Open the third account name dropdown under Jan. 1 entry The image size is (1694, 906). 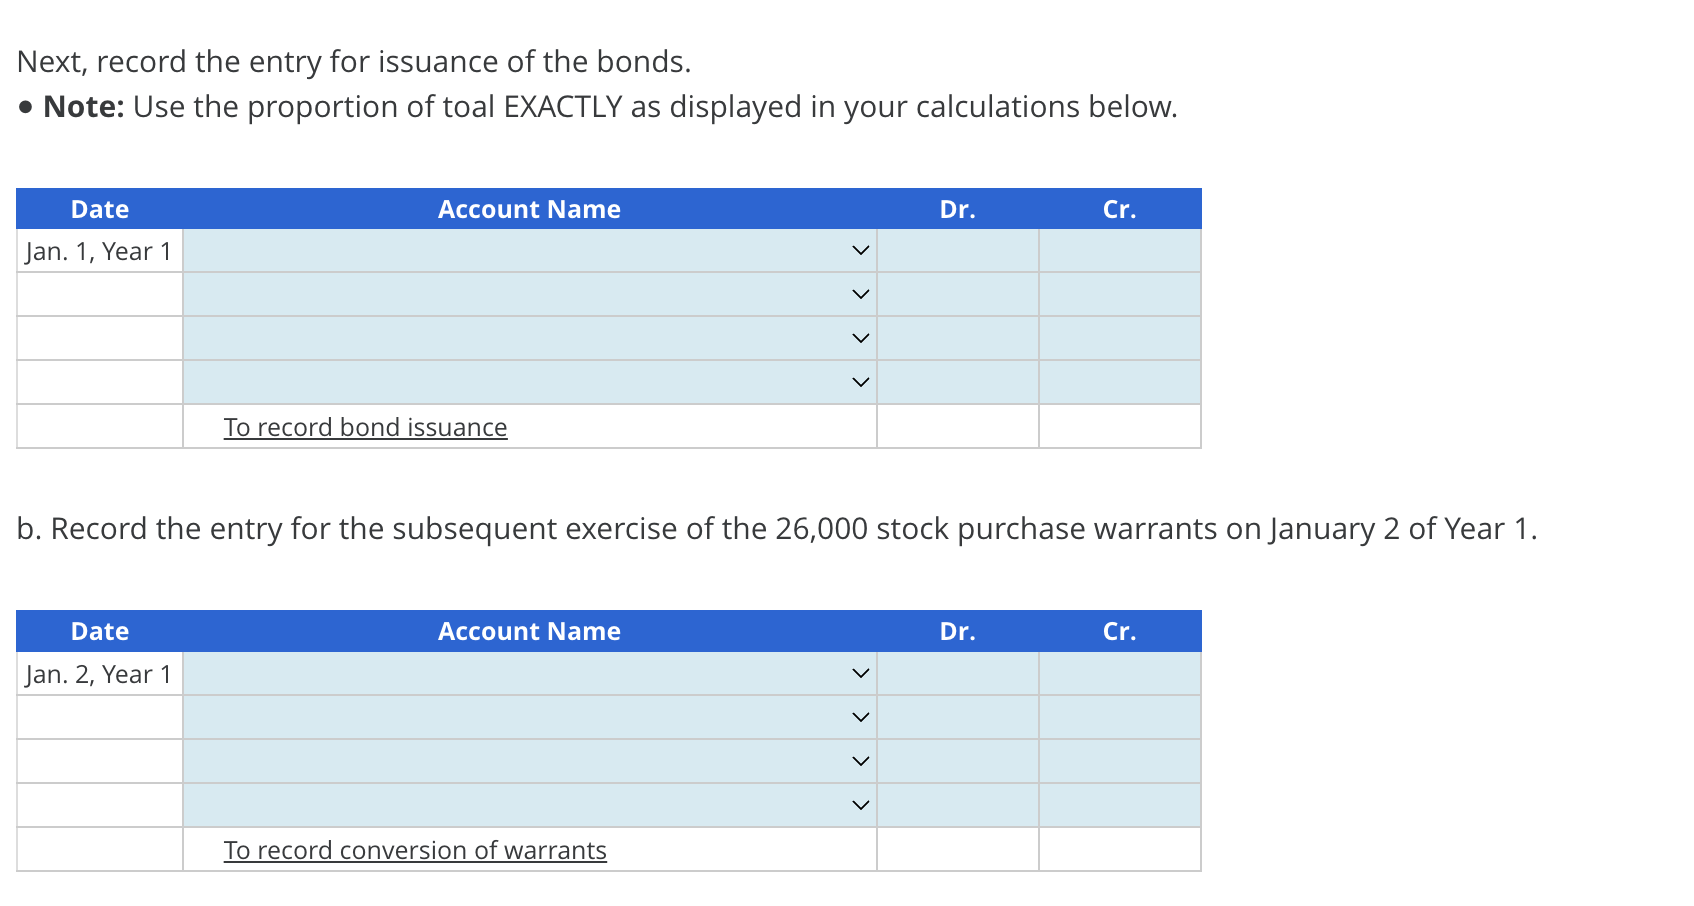[x=860, y=338]
